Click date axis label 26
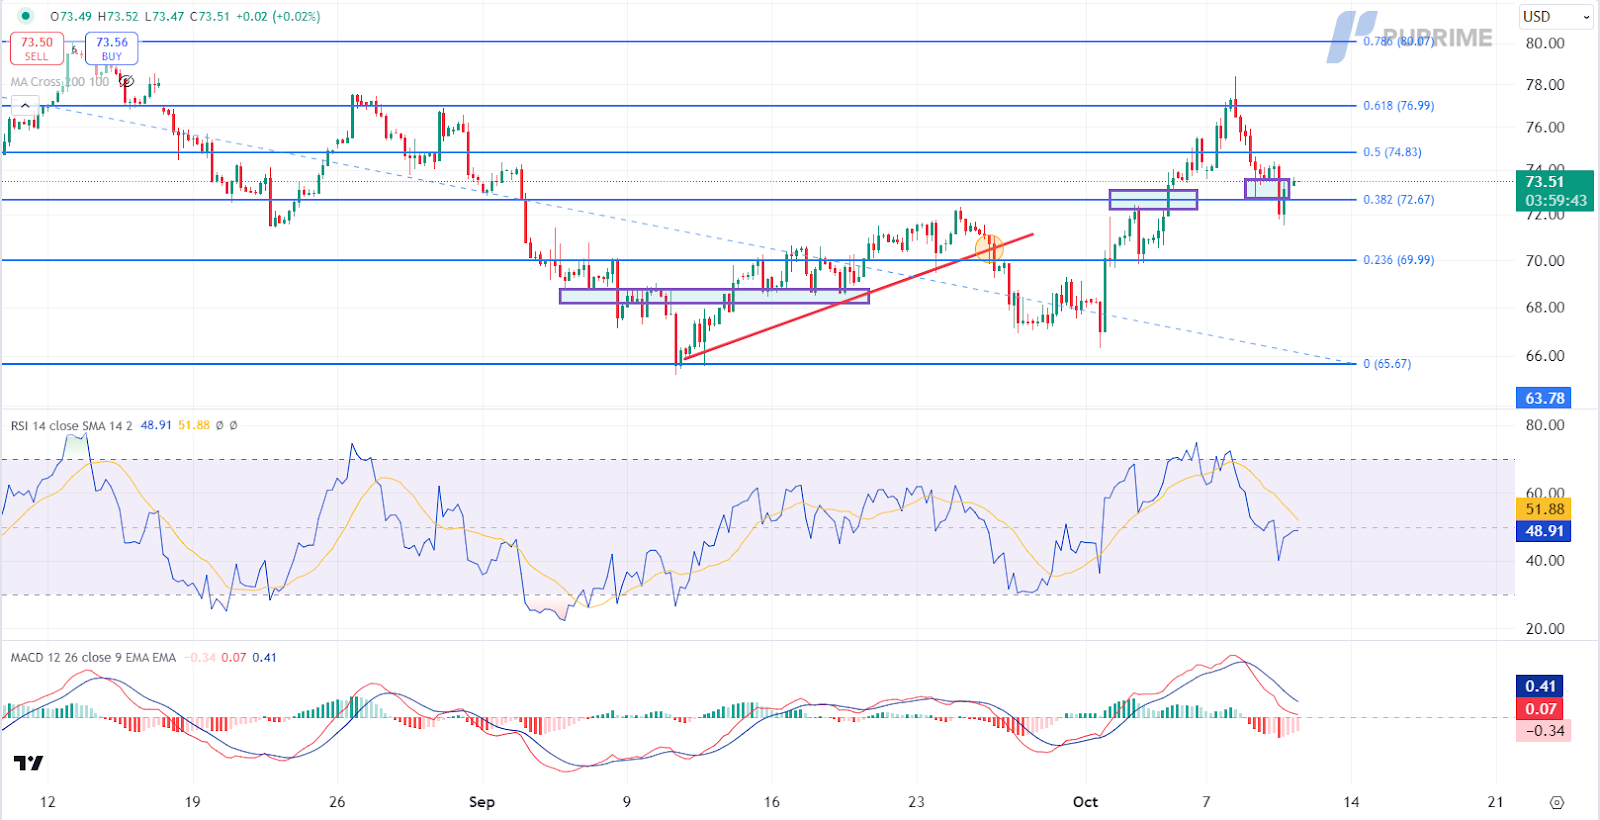The height and width of the screenshot is (820, 1600). click(x=337, y=802)
